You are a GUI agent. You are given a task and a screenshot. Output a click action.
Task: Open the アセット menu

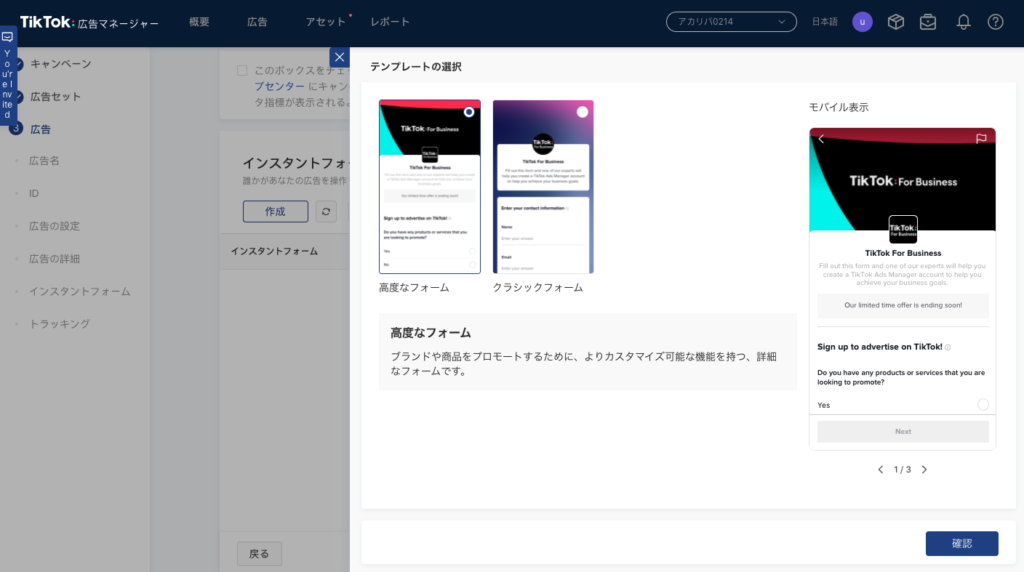[325, 22]
